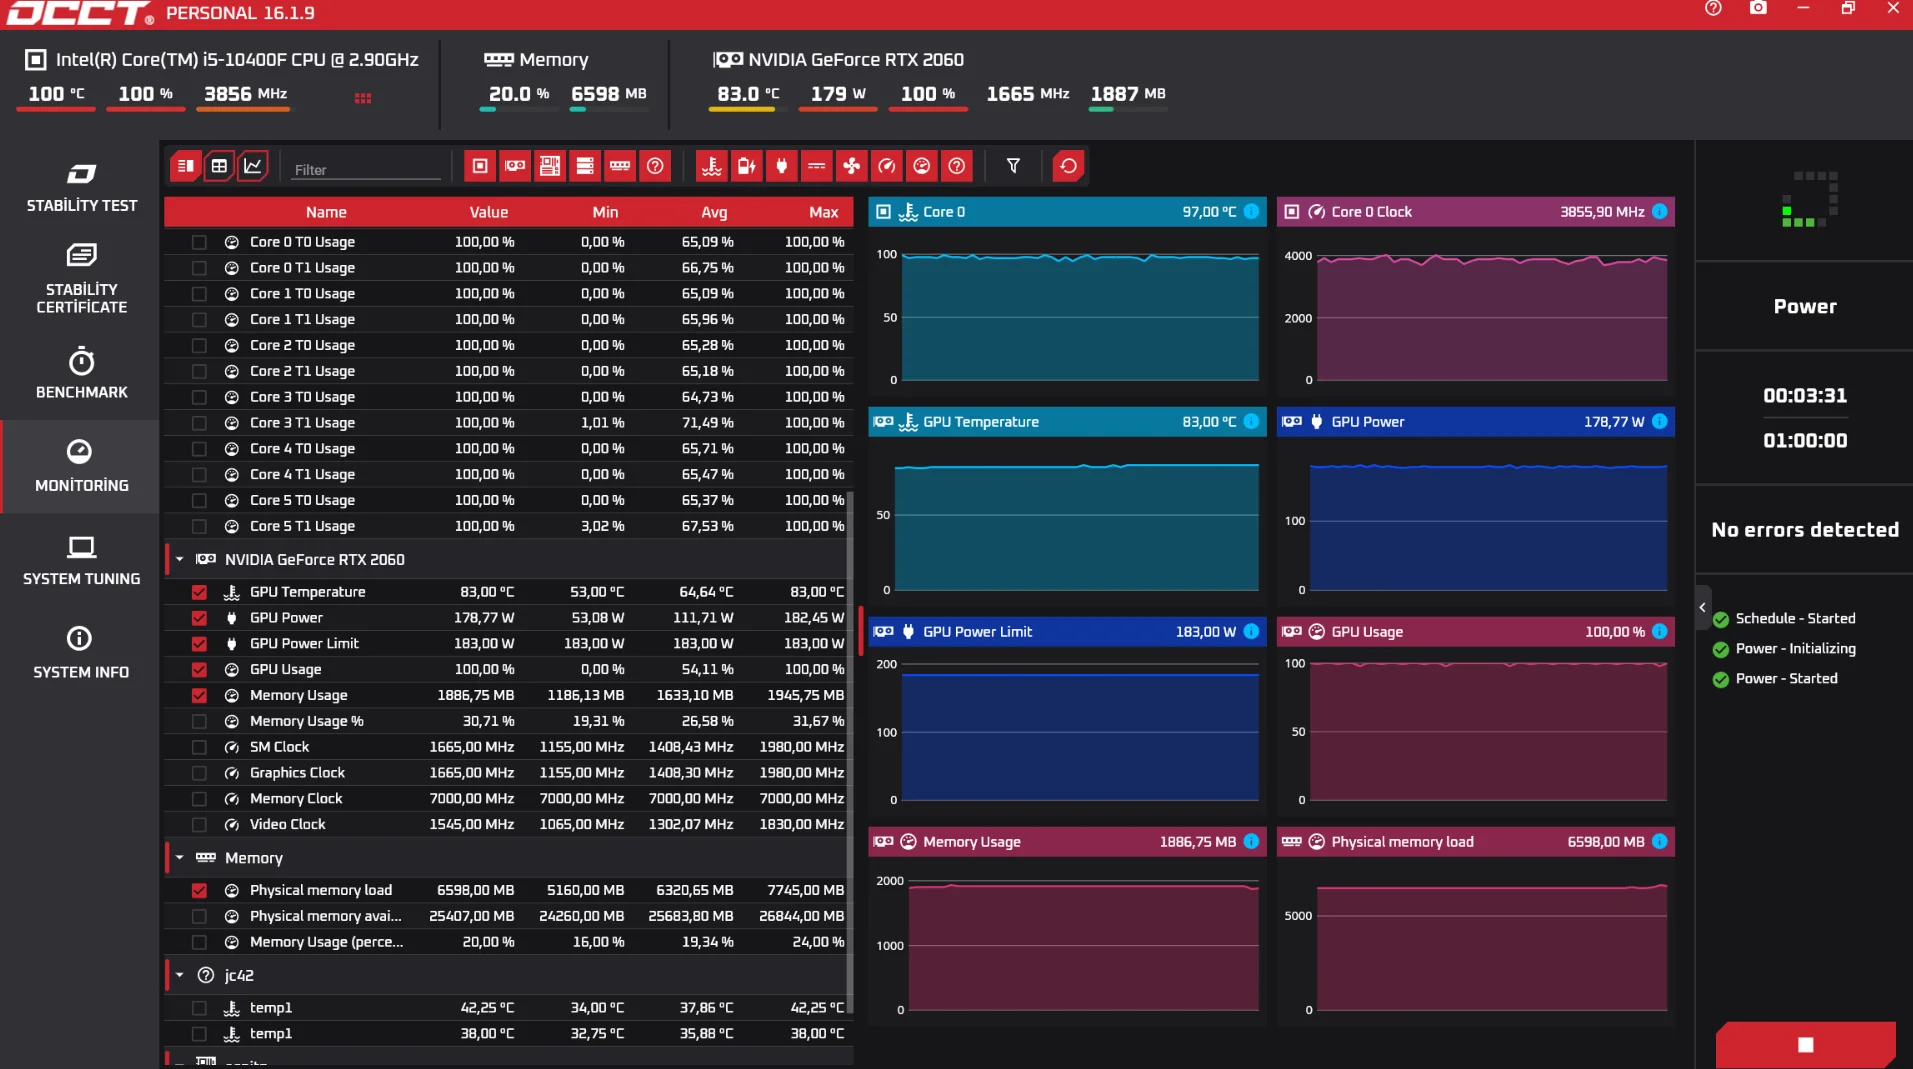Collapse the Memory sensor group

pyautogui.click(x=180, y=858)
